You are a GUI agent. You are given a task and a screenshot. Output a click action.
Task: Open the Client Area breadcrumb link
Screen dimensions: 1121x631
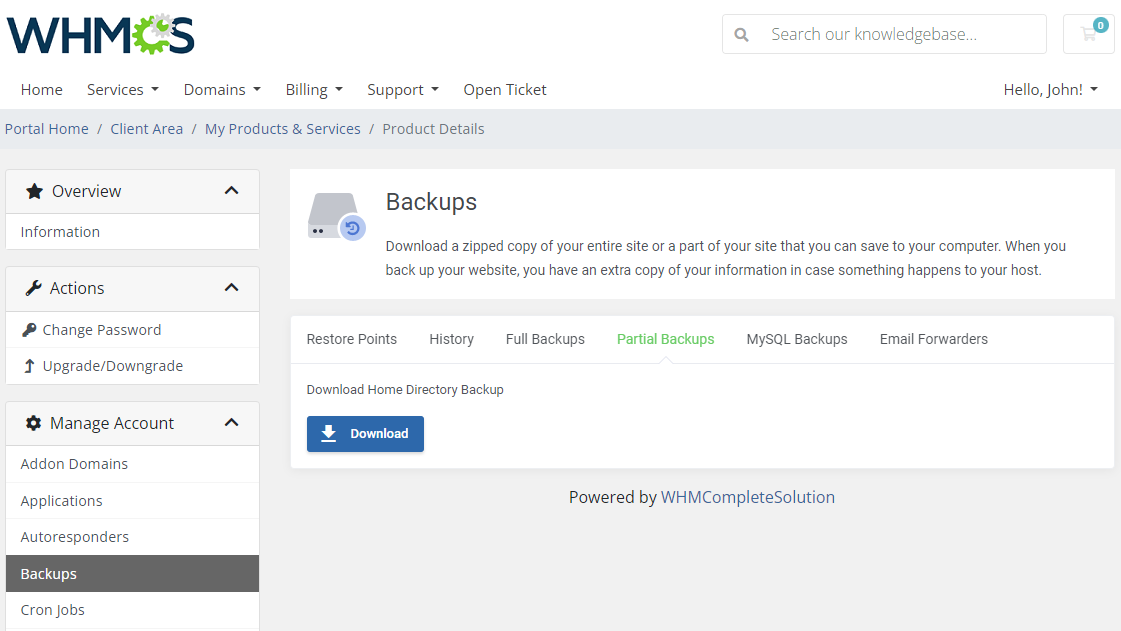[x=147, y=129]
